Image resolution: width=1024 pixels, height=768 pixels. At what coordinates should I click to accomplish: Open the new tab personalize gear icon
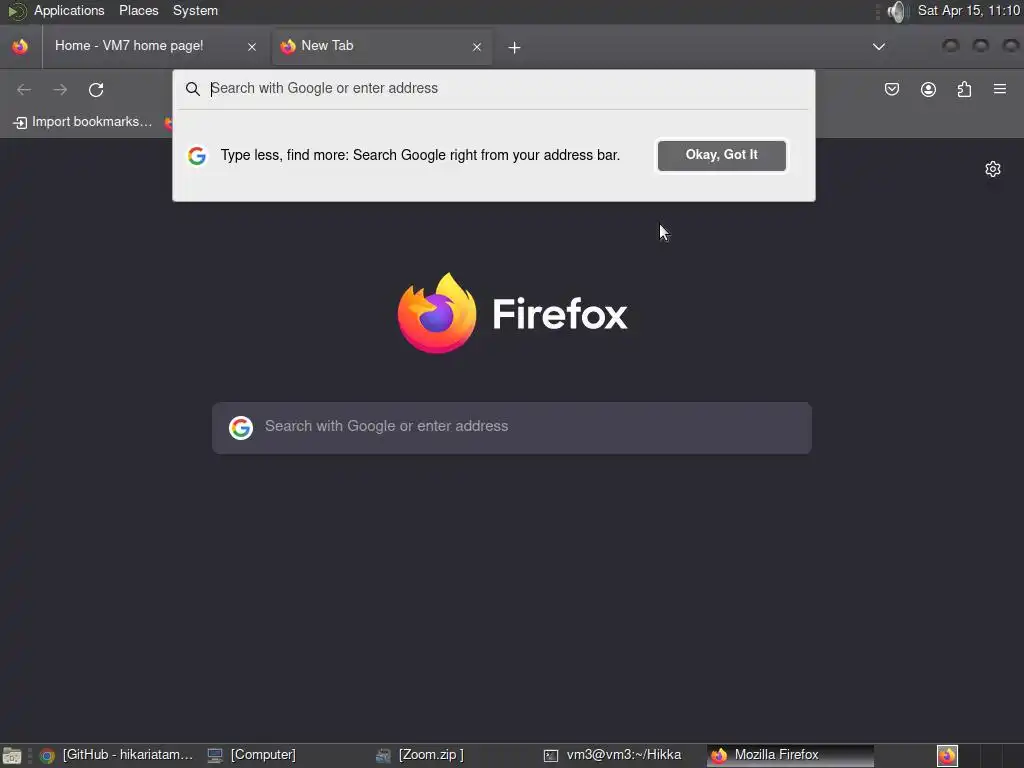coord(993,169)
